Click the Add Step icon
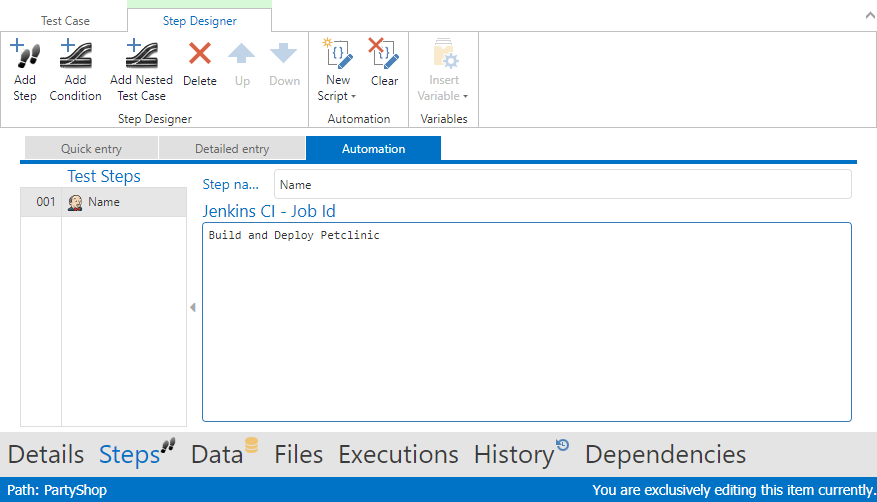 (25, 55)
